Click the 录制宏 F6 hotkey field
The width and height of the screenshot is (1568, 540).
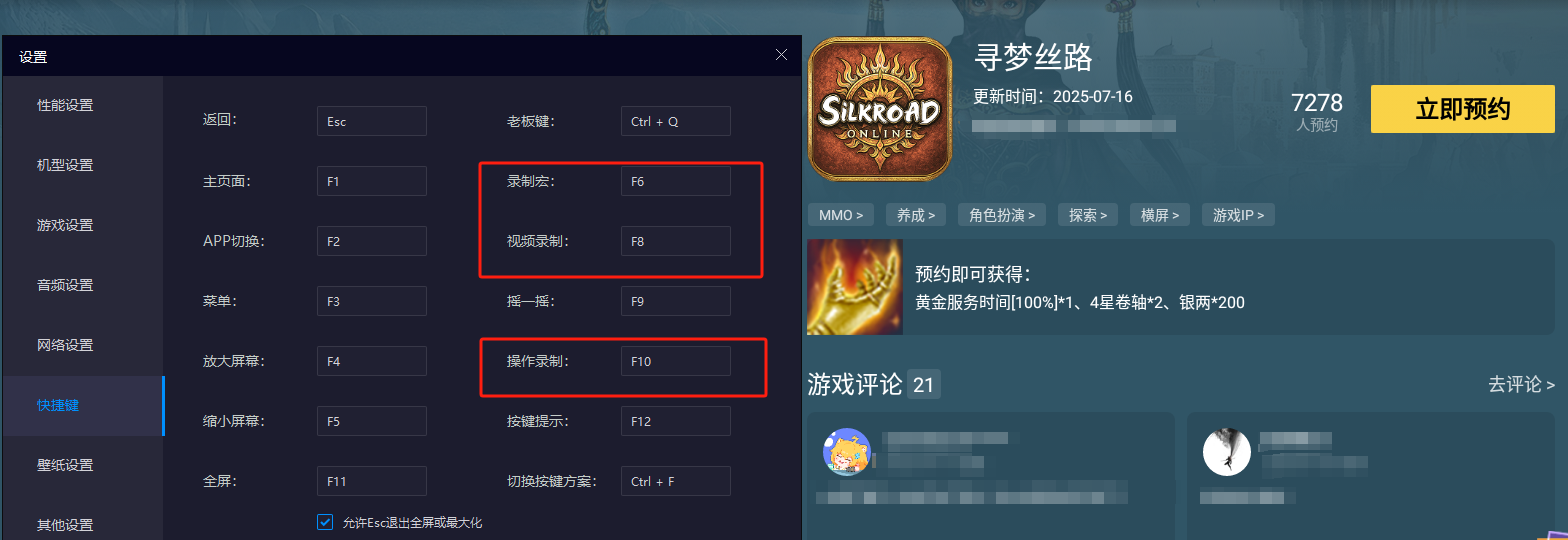[676, 181]
